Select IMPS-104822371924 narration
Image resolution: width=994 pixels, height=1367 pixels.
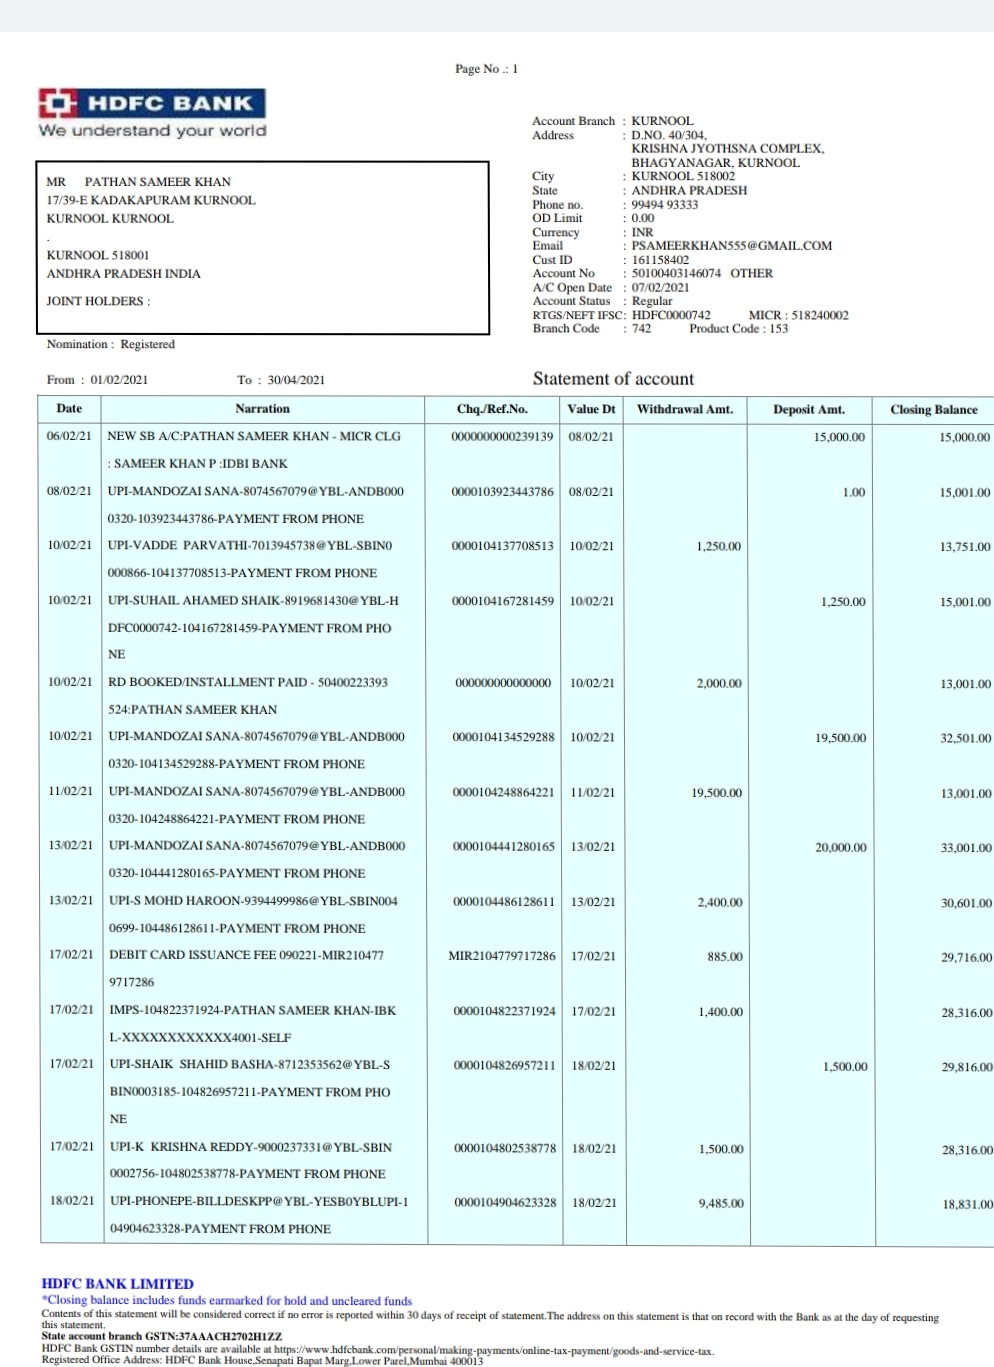[253, 1024]
